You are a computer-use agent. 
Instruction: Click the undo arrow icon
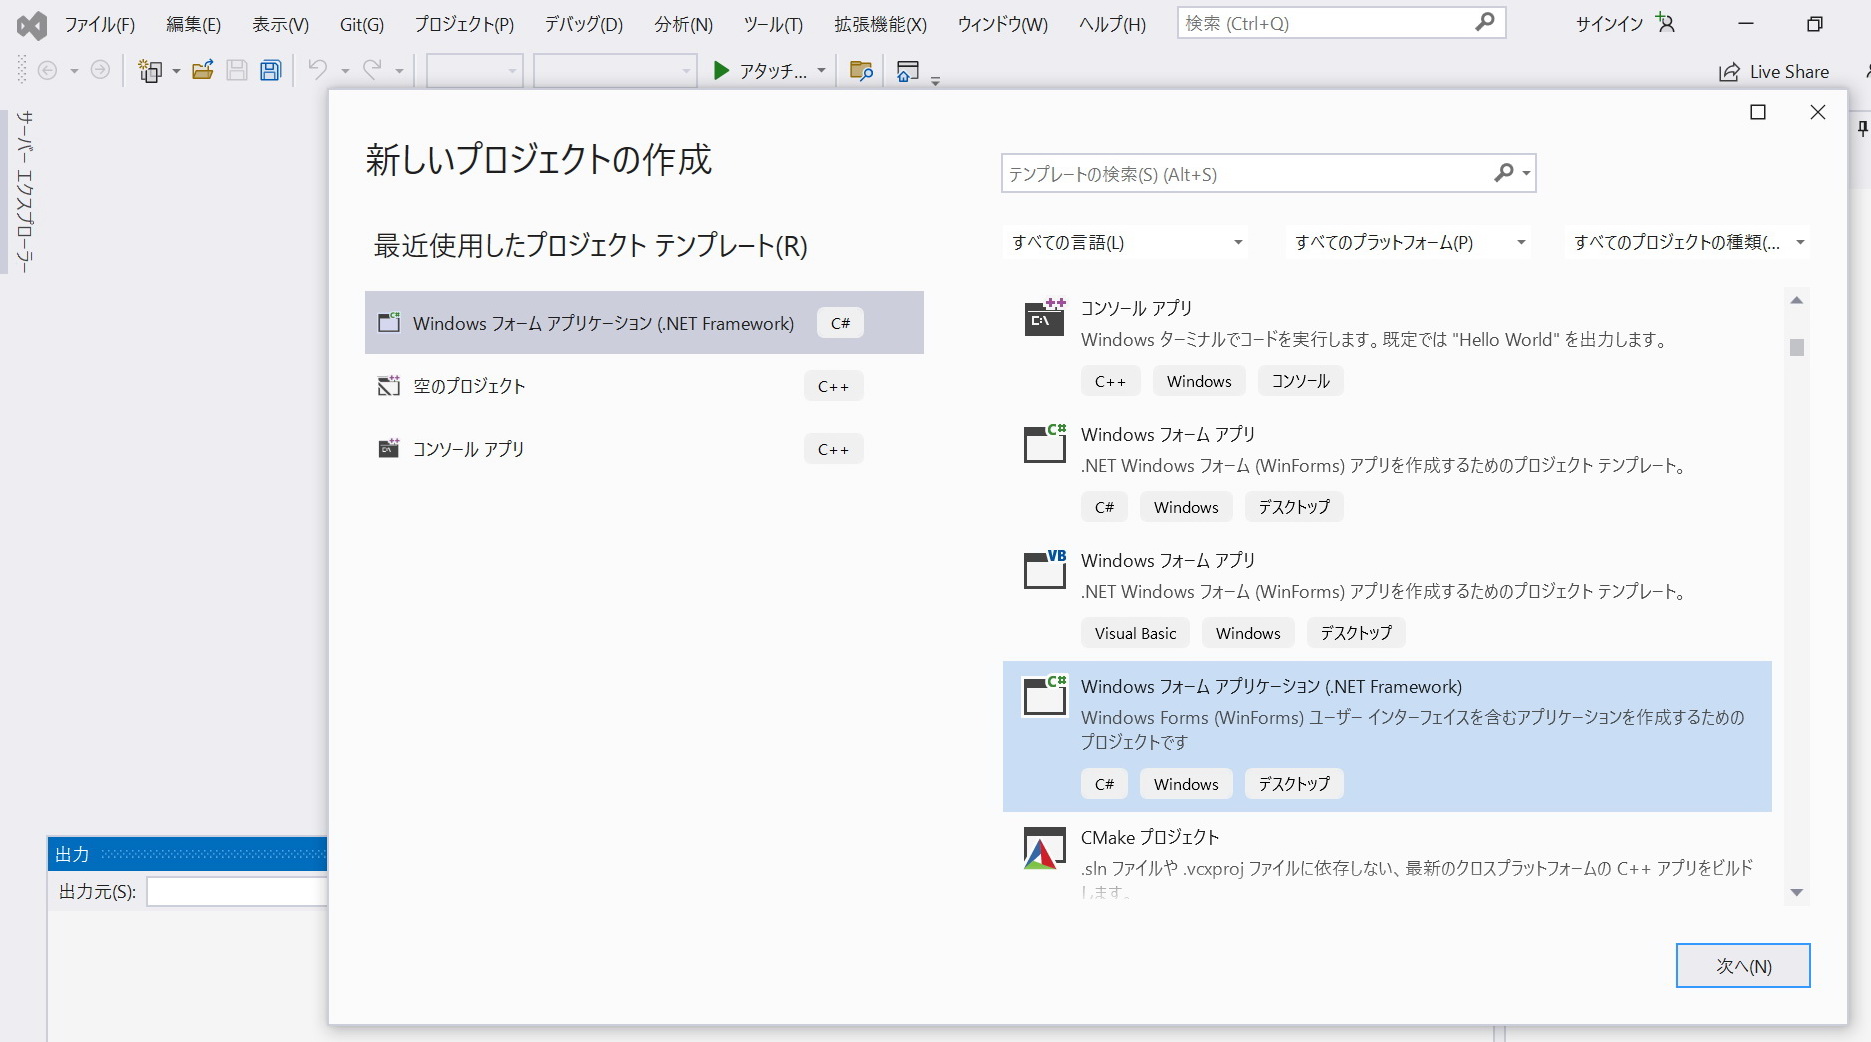tap(318, 69)
